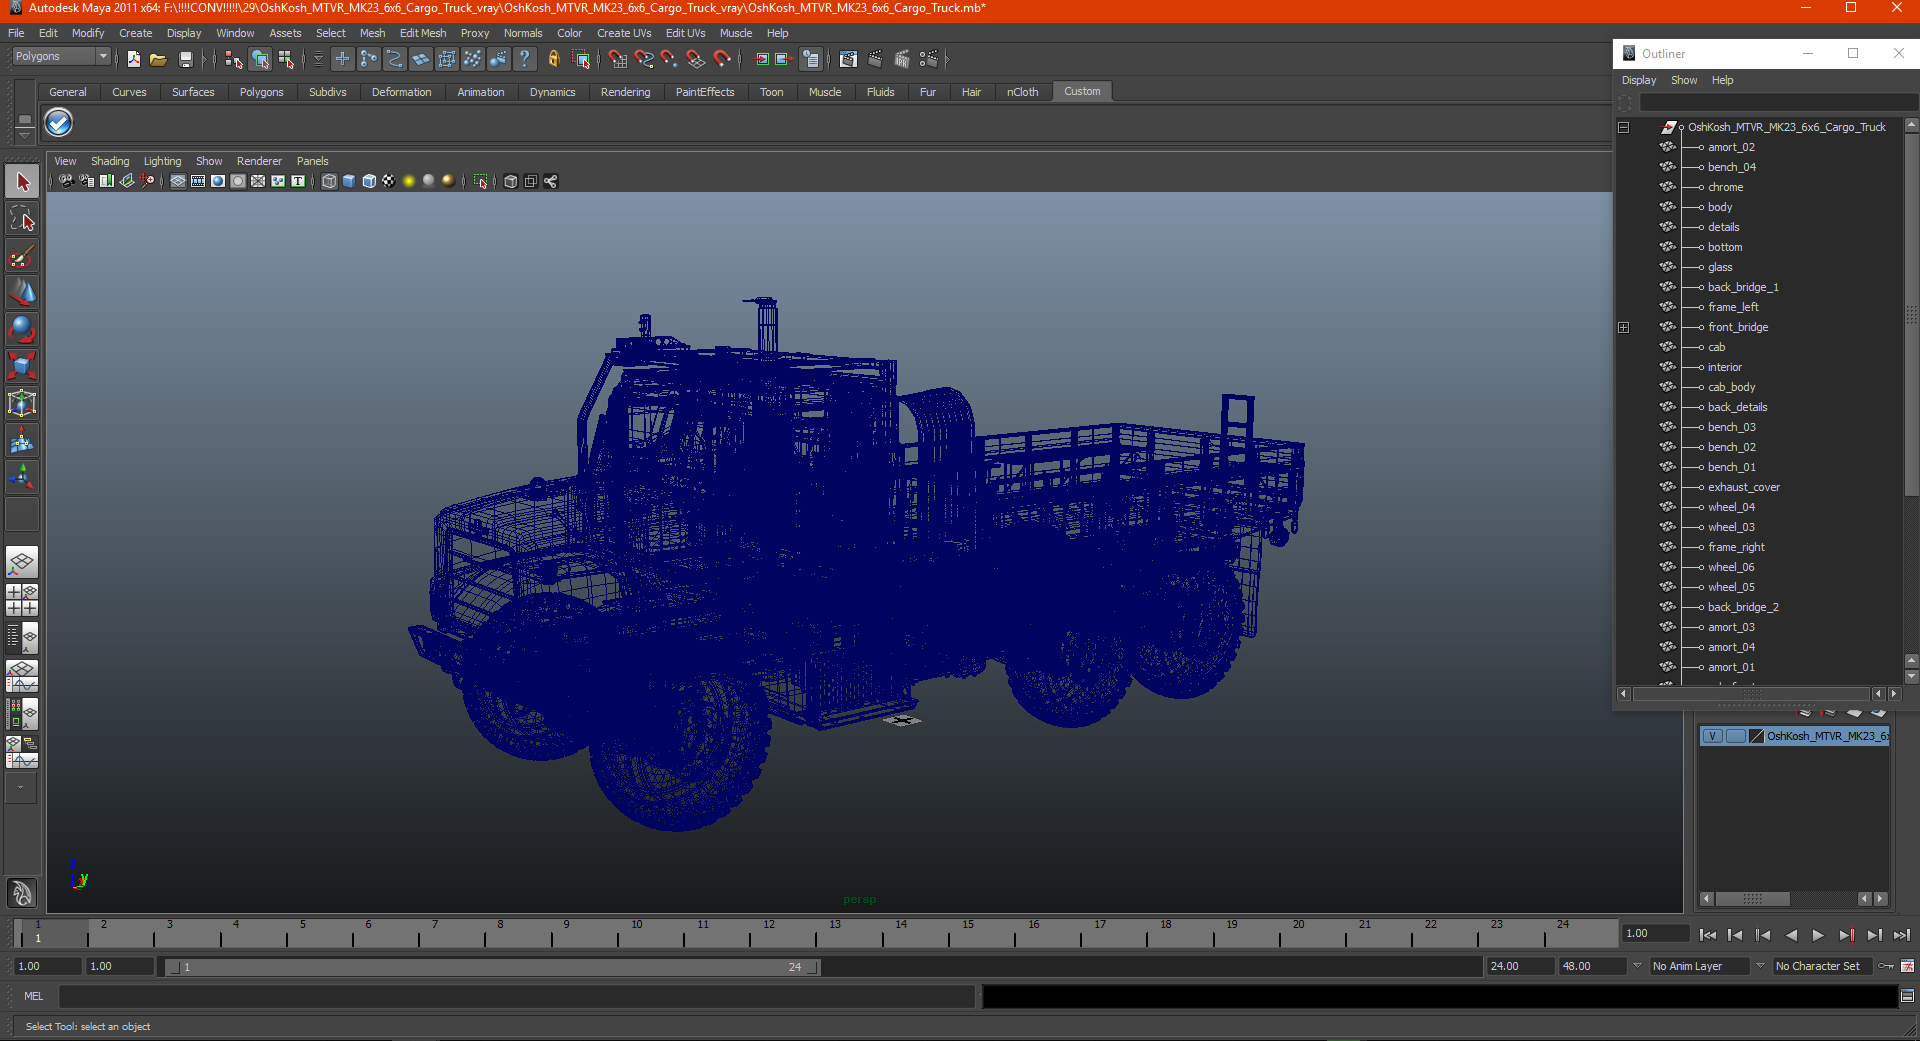The image size is (1920, 1041).
Task: Open the viewport Shading menu
Action: pos(110,161)
